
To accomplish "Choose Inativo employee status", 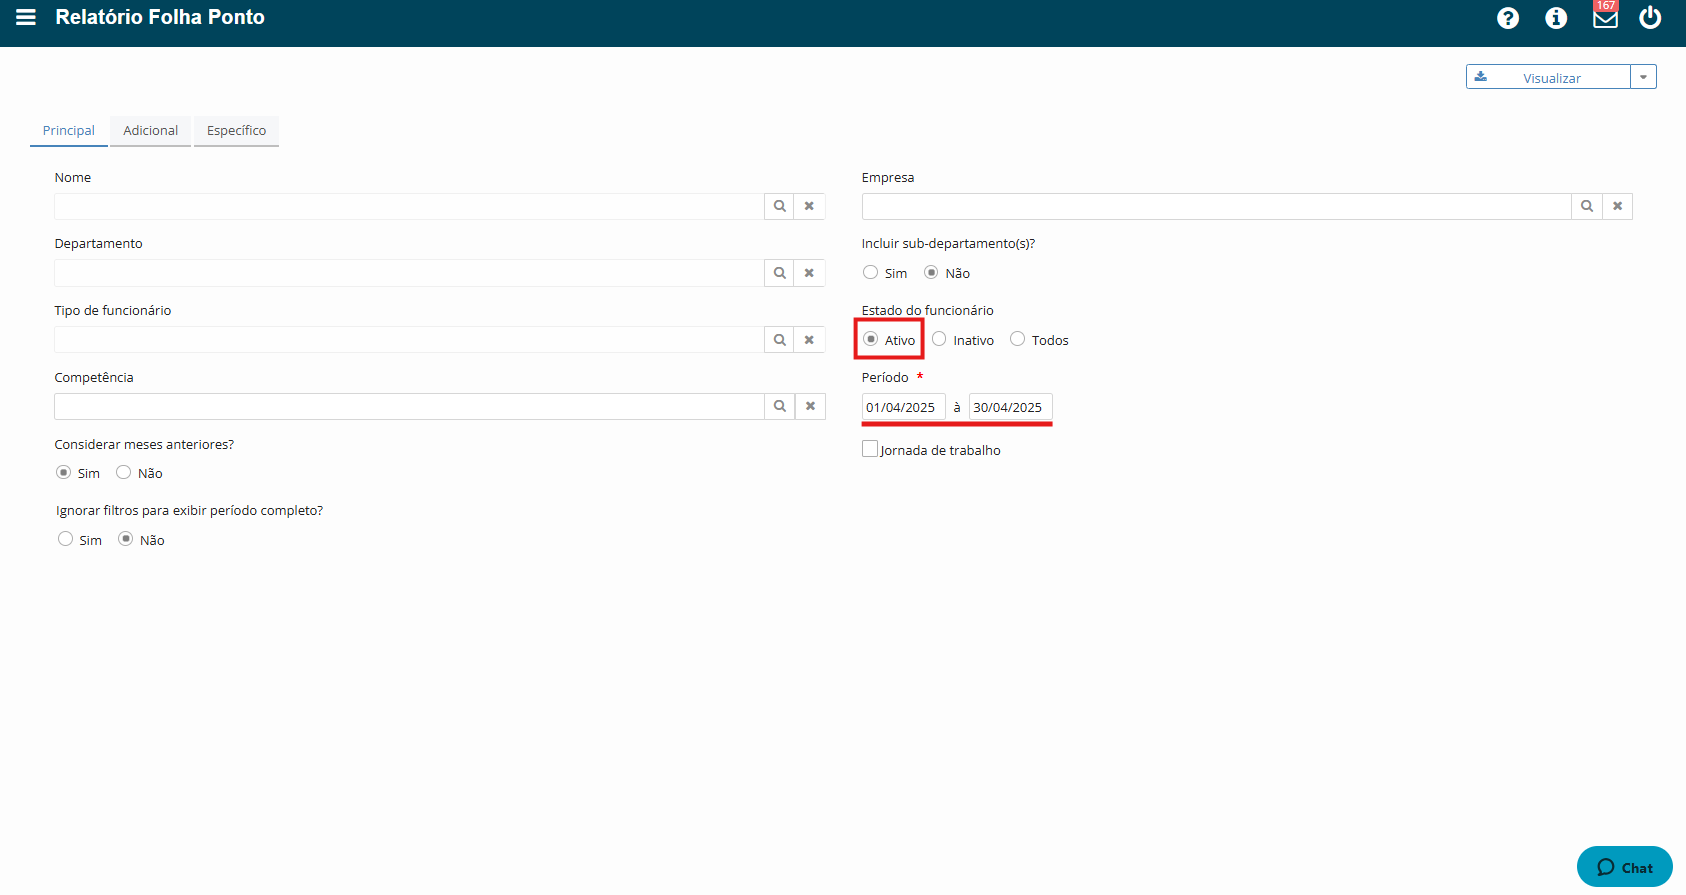I will click(x=939, y=340).
